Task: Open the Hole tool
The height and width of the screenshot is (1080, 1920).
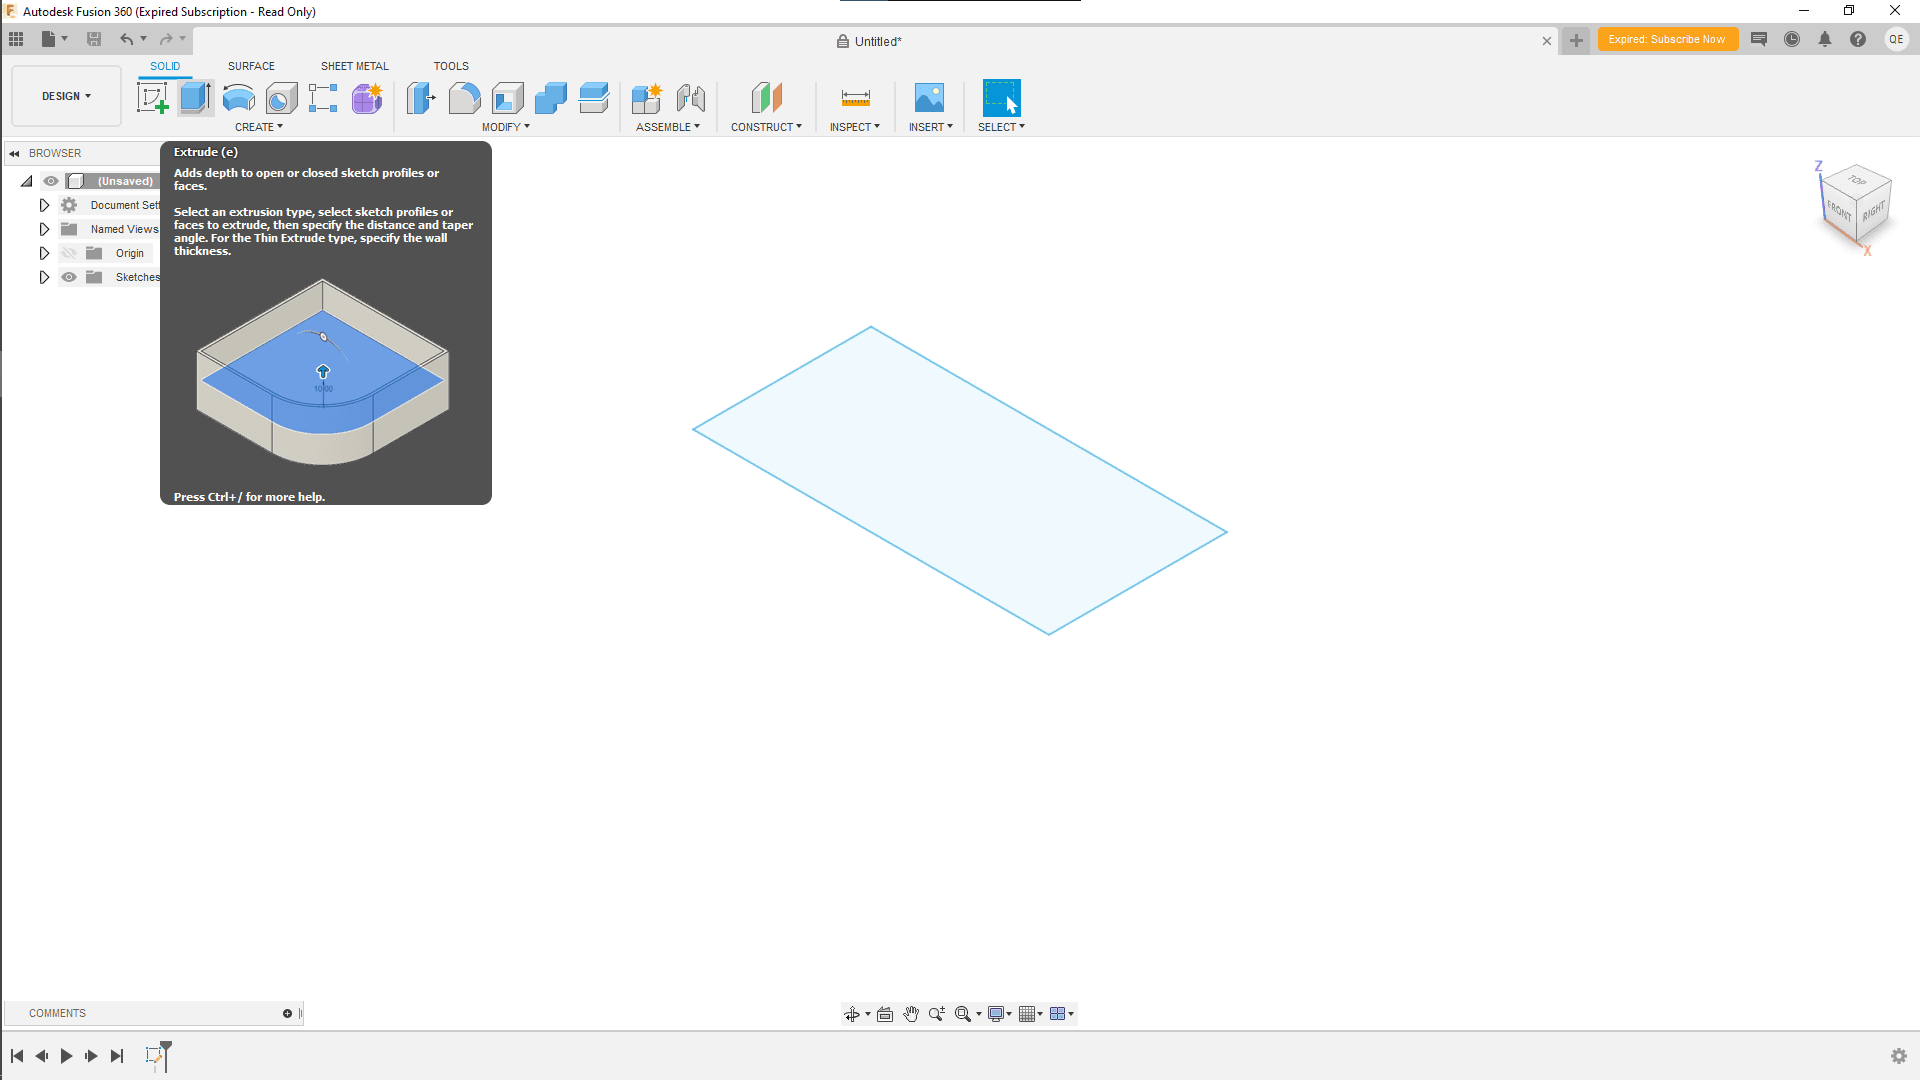Action: tap(283, 98)
